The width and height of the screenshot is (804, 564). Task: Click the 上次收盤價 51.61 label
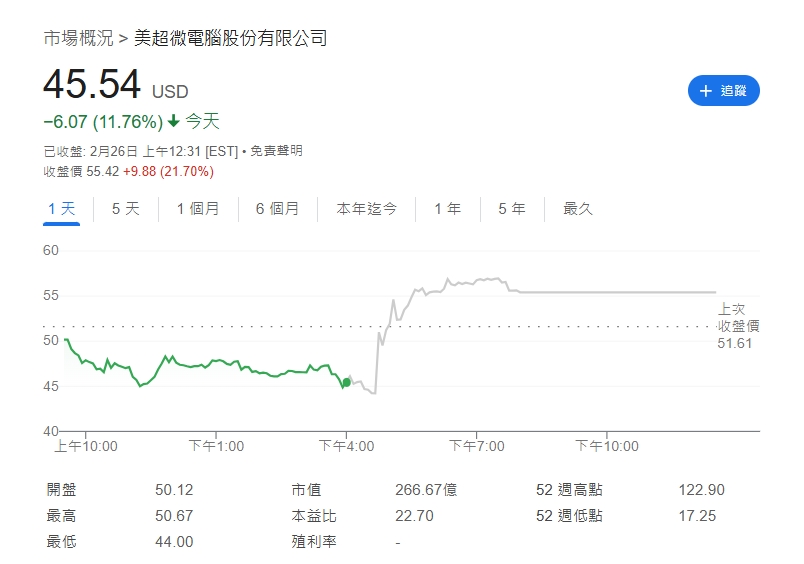tap(738, 326)
